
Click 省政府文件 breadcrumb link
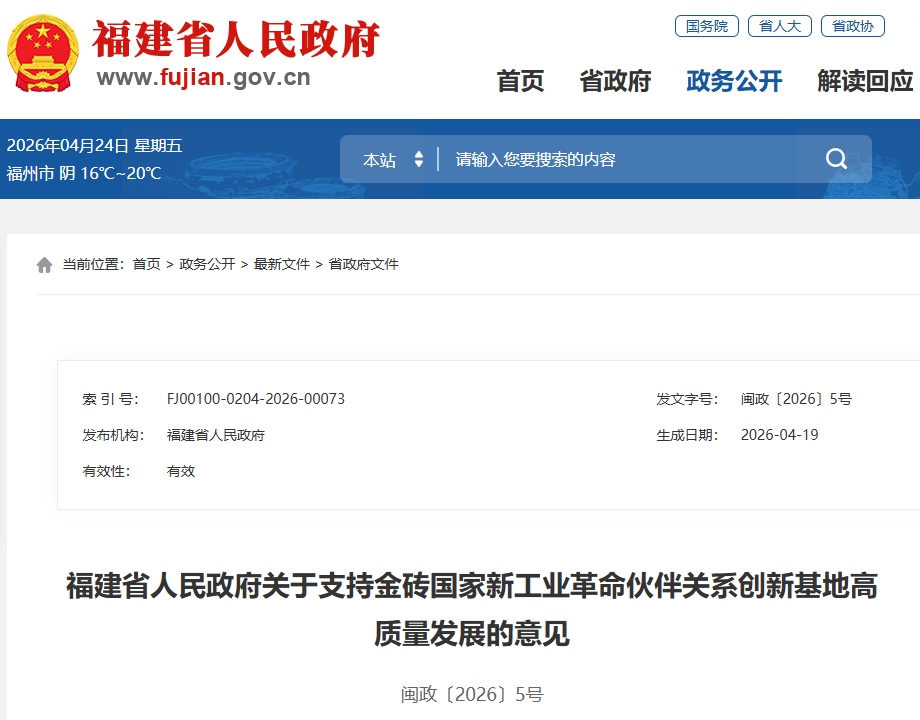363,264
